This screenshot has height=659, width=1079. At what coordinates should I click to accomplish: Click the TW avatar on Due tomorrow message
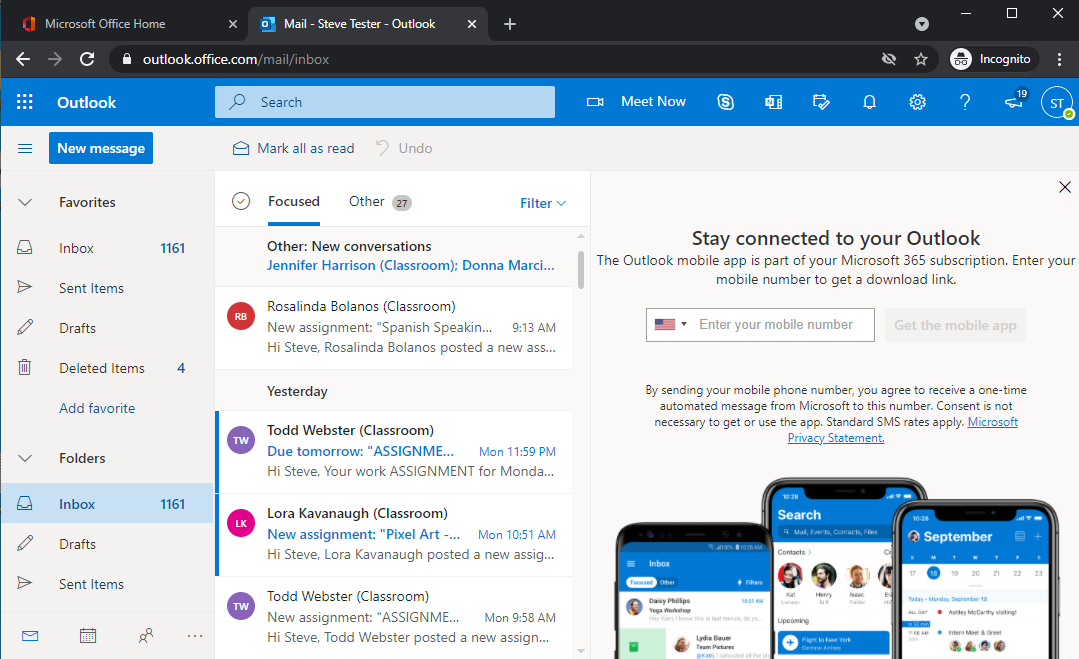pyautogui.click(x=241, y=440)
